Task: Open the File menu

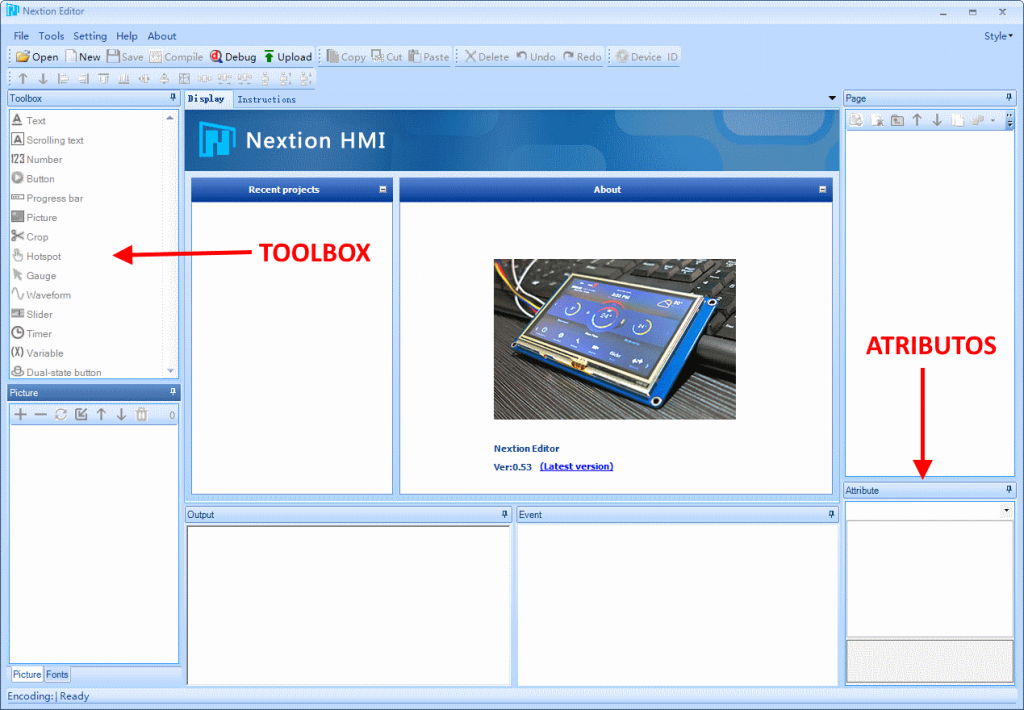Action: pos(21,36)
